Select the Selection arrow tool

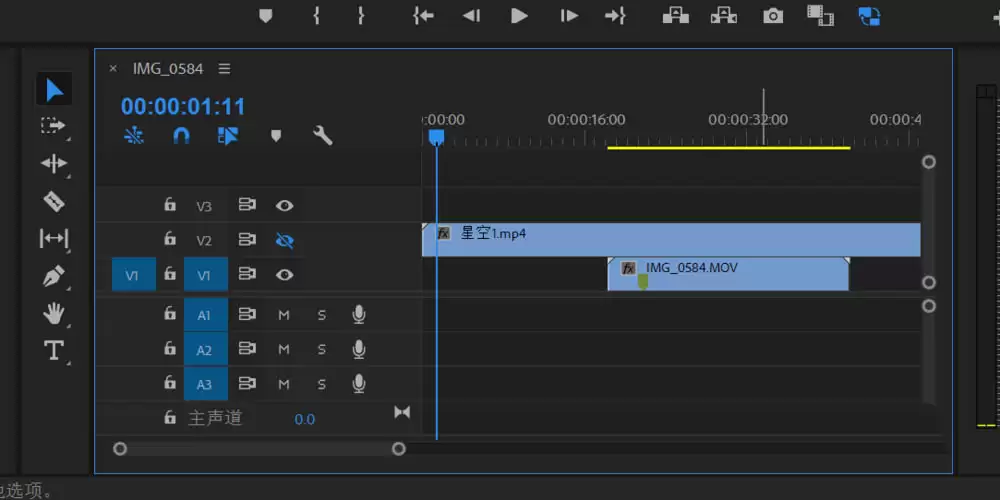[54, 90]
